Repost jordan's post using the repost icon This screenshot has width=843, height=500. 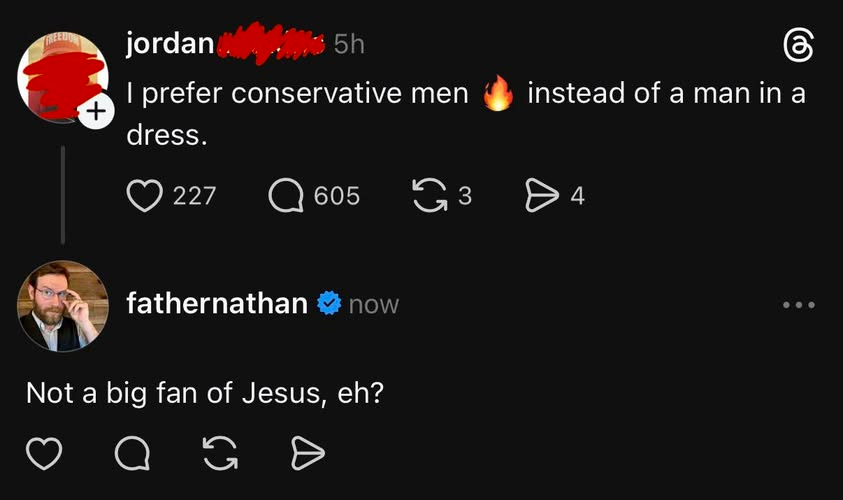tap(429, 195)
